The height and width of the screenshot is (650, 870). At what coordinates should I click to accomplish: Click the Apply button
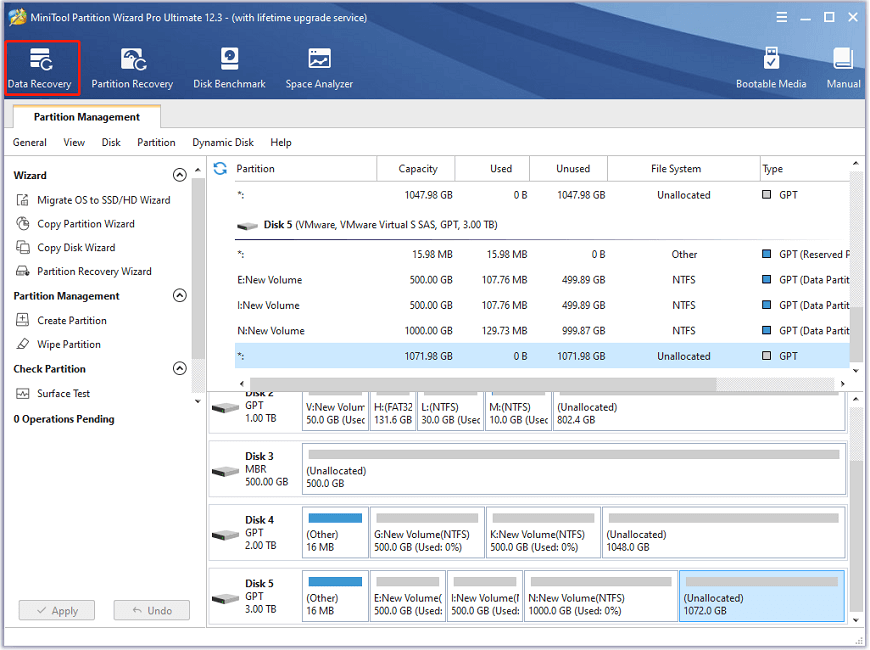pos(57,611)
